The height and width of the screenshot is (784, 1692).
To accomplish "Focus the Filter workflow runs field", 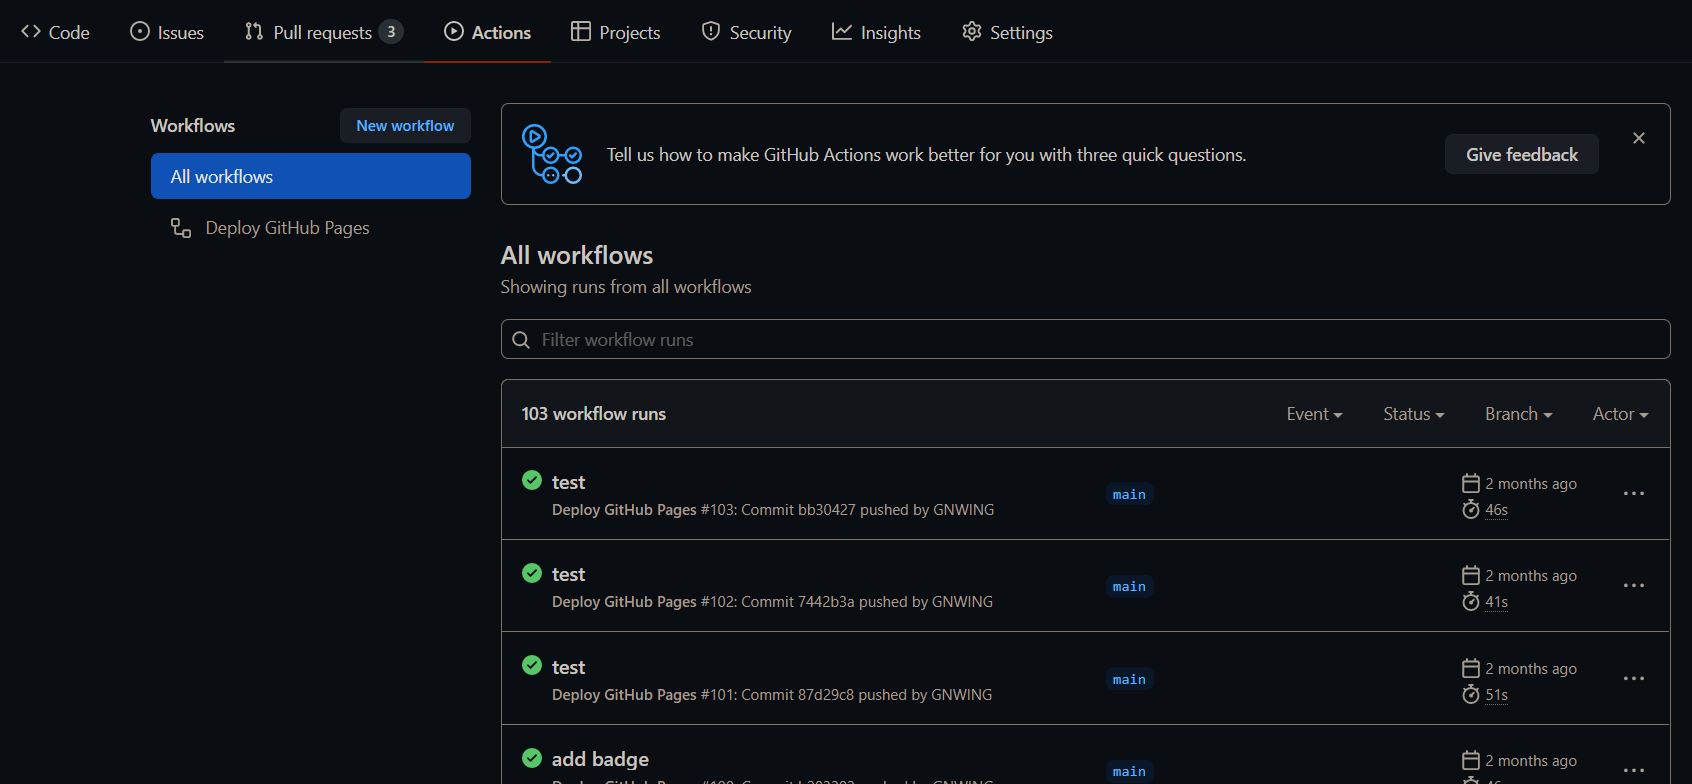I will (x=1085, y=339).
